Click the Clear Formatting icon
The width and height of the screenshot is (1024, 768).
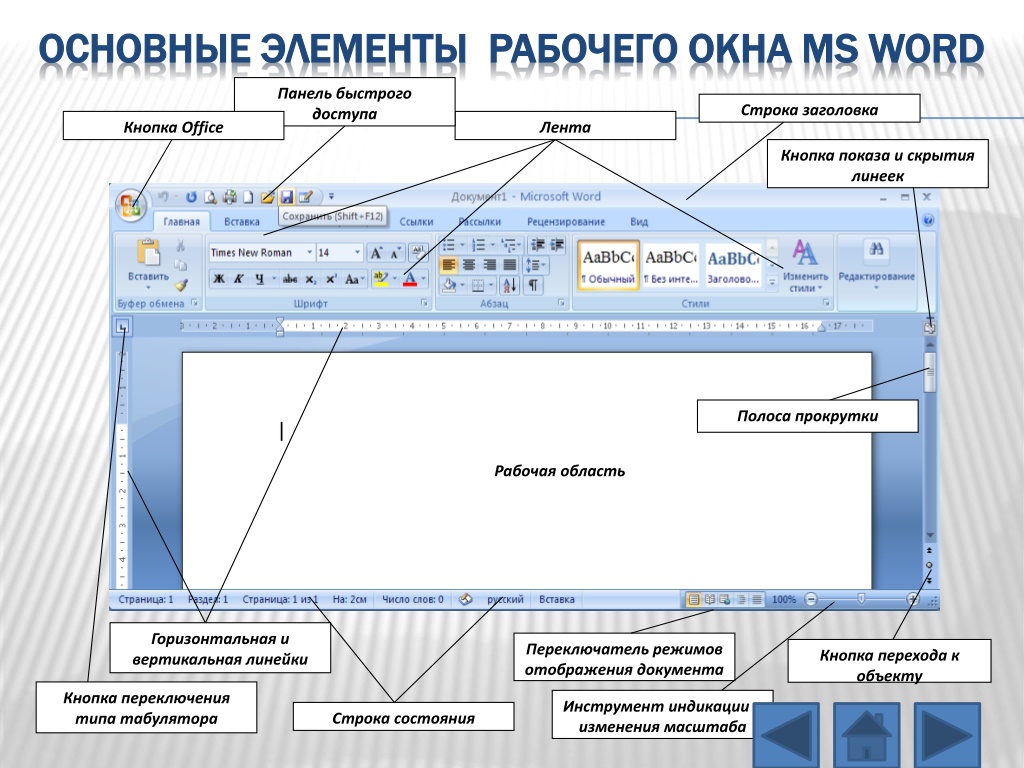[x=418, y=252]
